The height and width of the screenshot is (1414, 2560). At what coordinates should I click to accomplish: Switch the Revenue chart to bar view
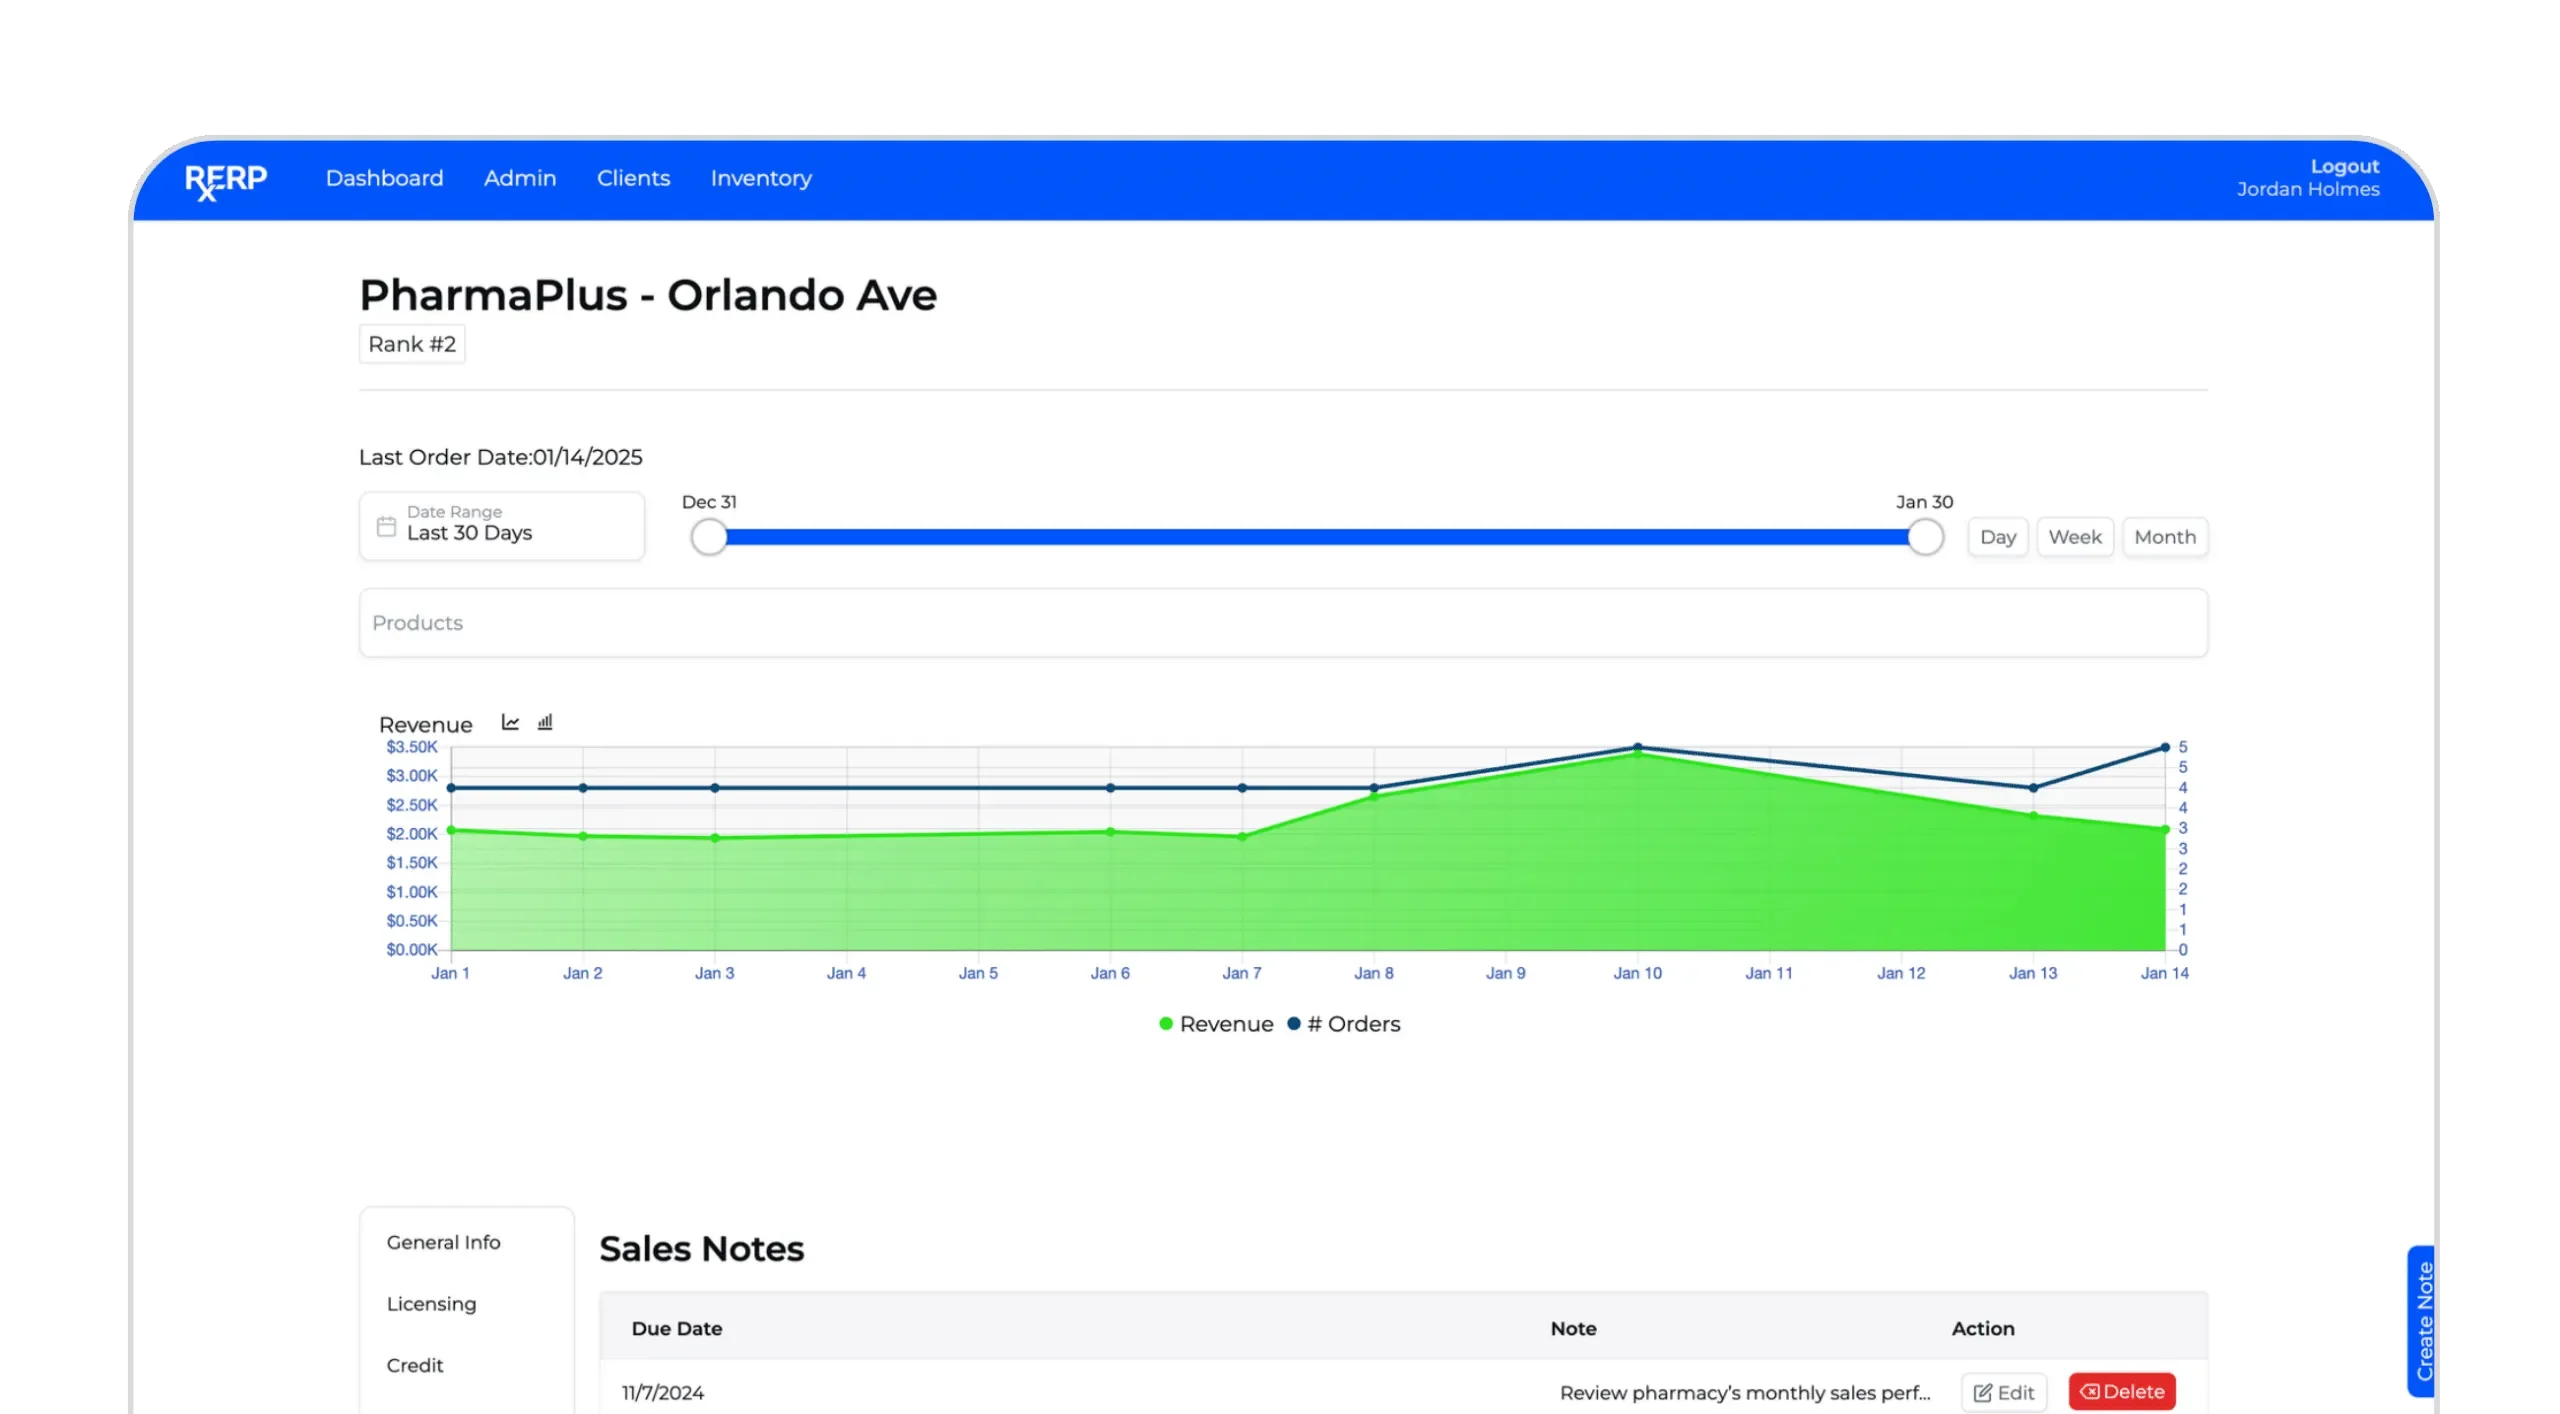point(545,722)
